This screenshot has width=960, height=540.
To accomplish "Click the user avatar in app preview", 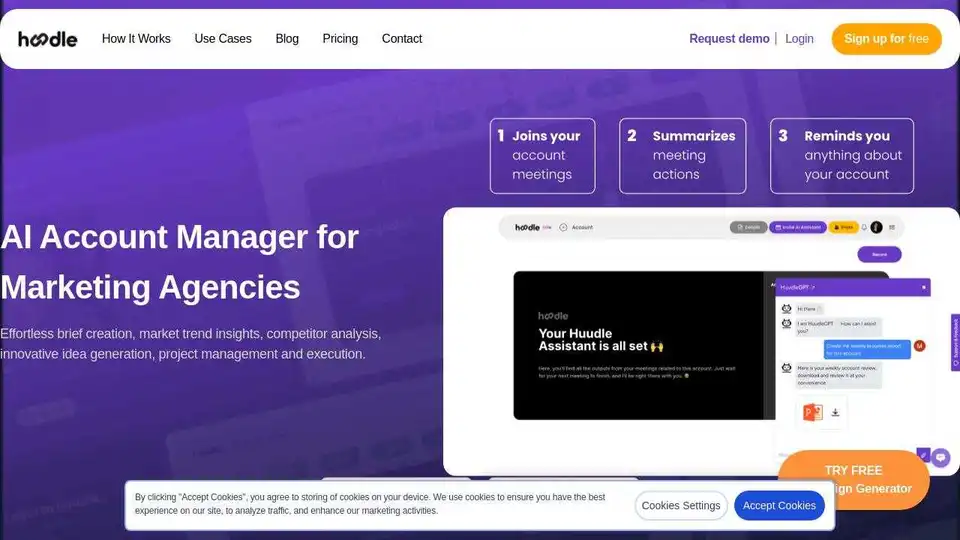I will coord(877,227).
